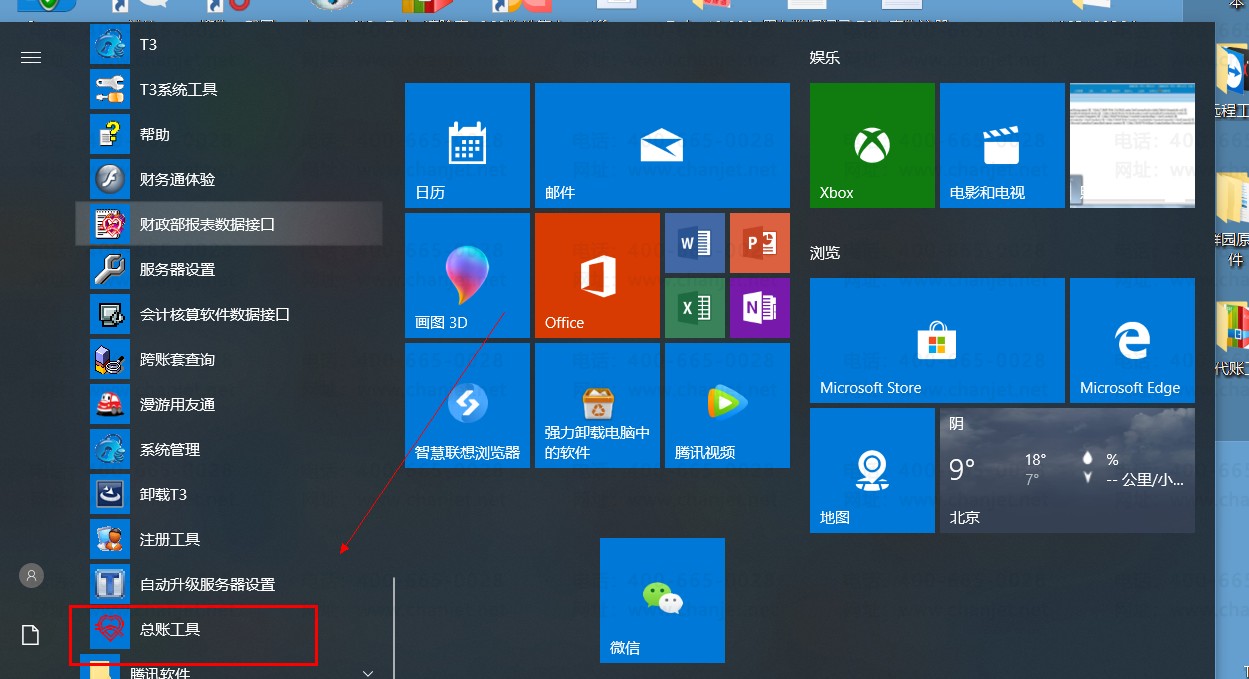Launch 会计核算软件数据接口
The width and height of the screenshot is (1249, 679).
228,314
